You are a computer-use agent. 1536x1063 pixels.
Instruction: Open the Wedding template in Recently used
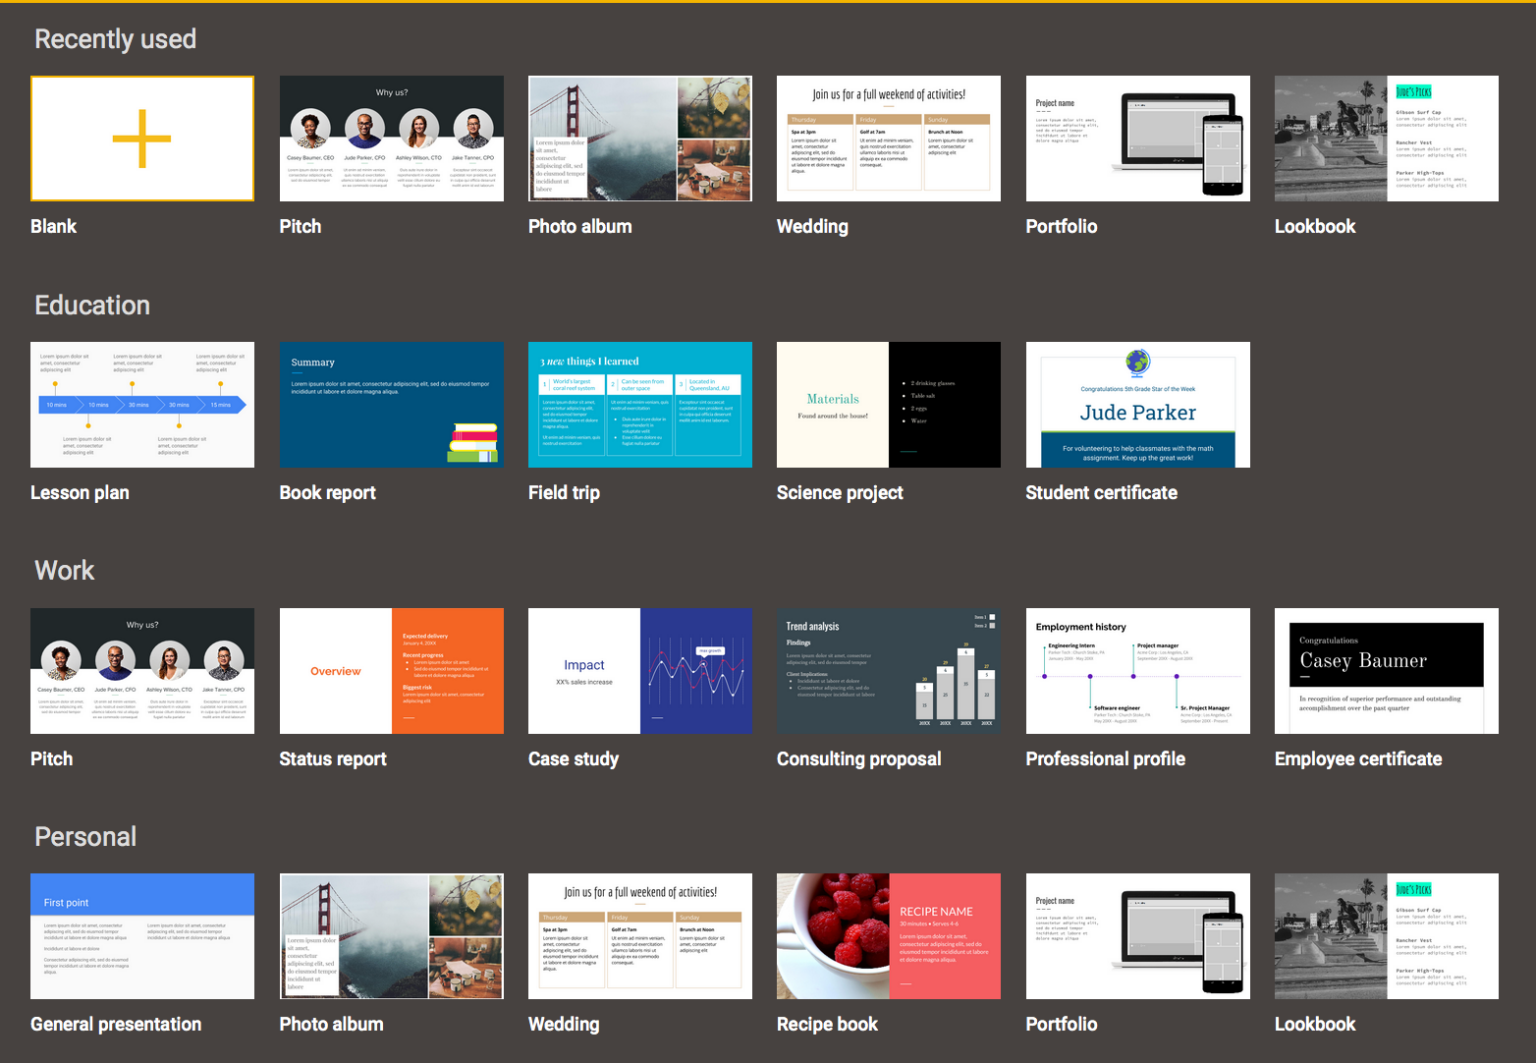888,138
